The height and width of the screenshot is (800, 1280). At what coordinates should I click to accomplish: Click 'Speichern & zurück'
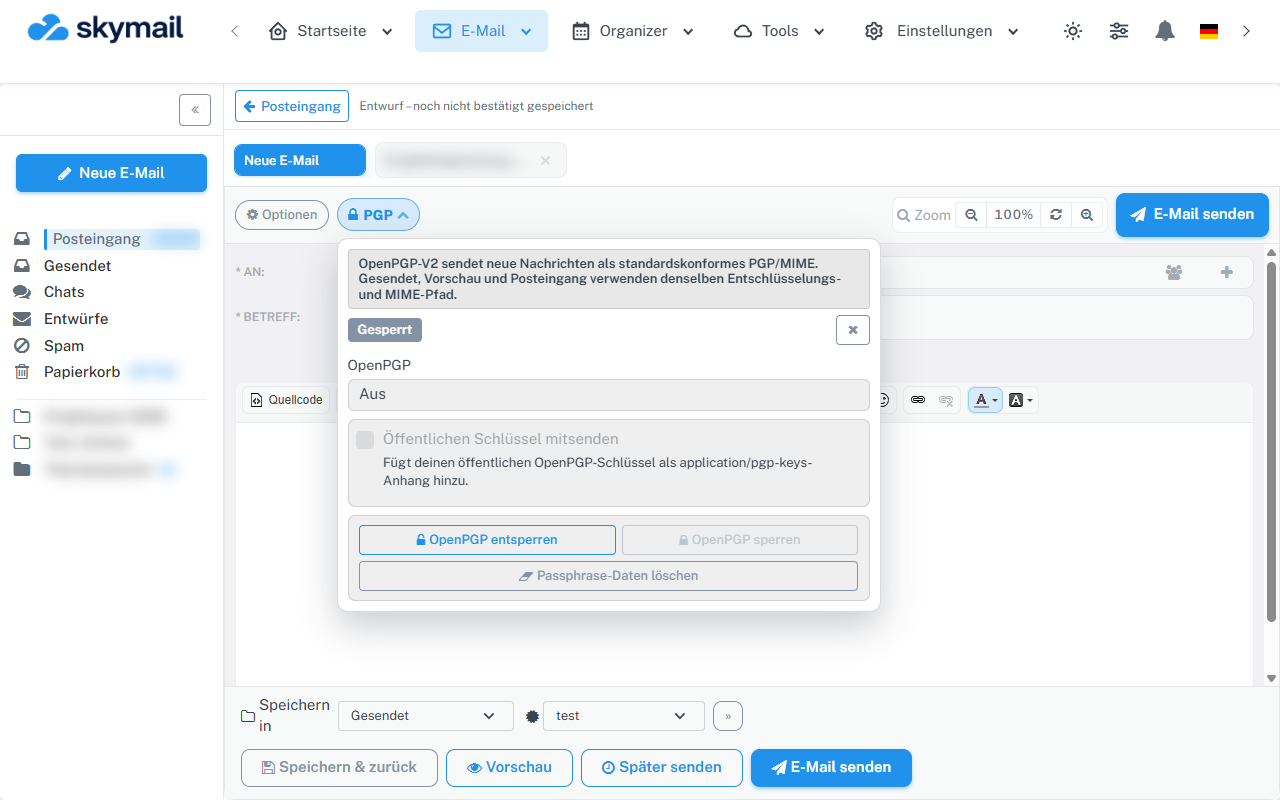(339, 768)
